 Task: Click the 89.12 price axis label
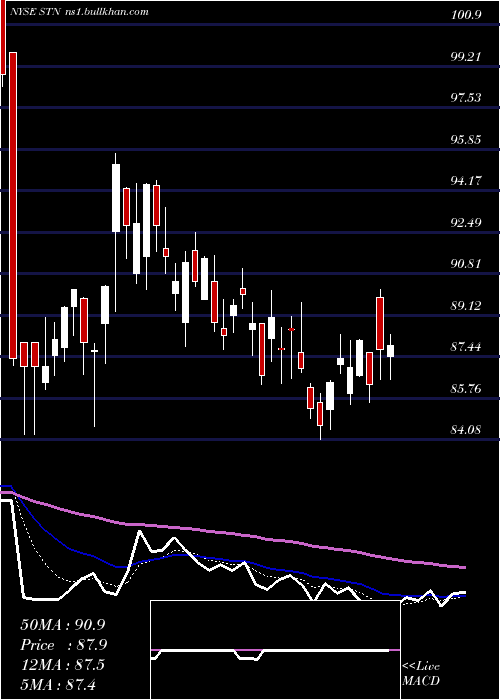coord(466,306)
